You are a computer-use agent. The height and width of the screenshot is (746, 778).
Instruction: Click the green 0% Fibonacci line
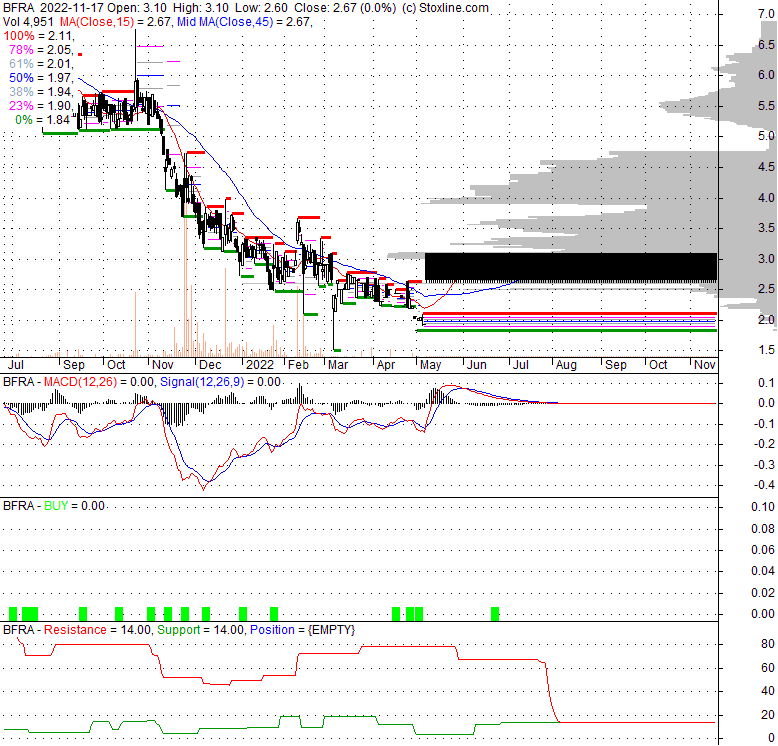coord(567,330)
